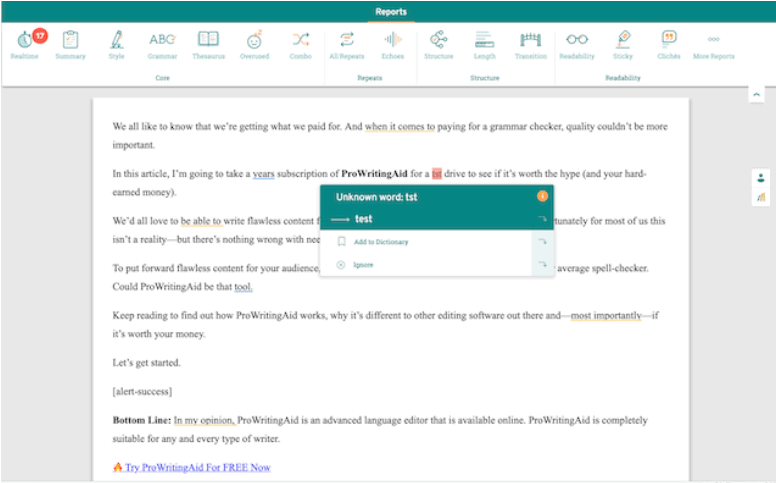Run the Overused words report

point(254,45)
